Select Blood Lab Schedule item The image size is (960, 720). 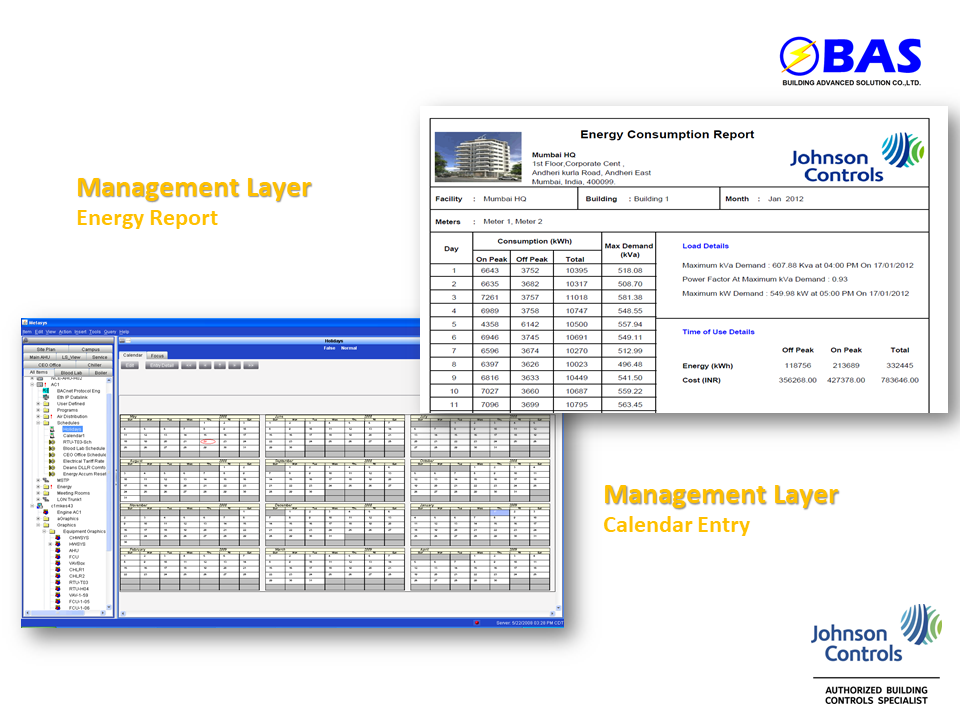click(84, 448)
